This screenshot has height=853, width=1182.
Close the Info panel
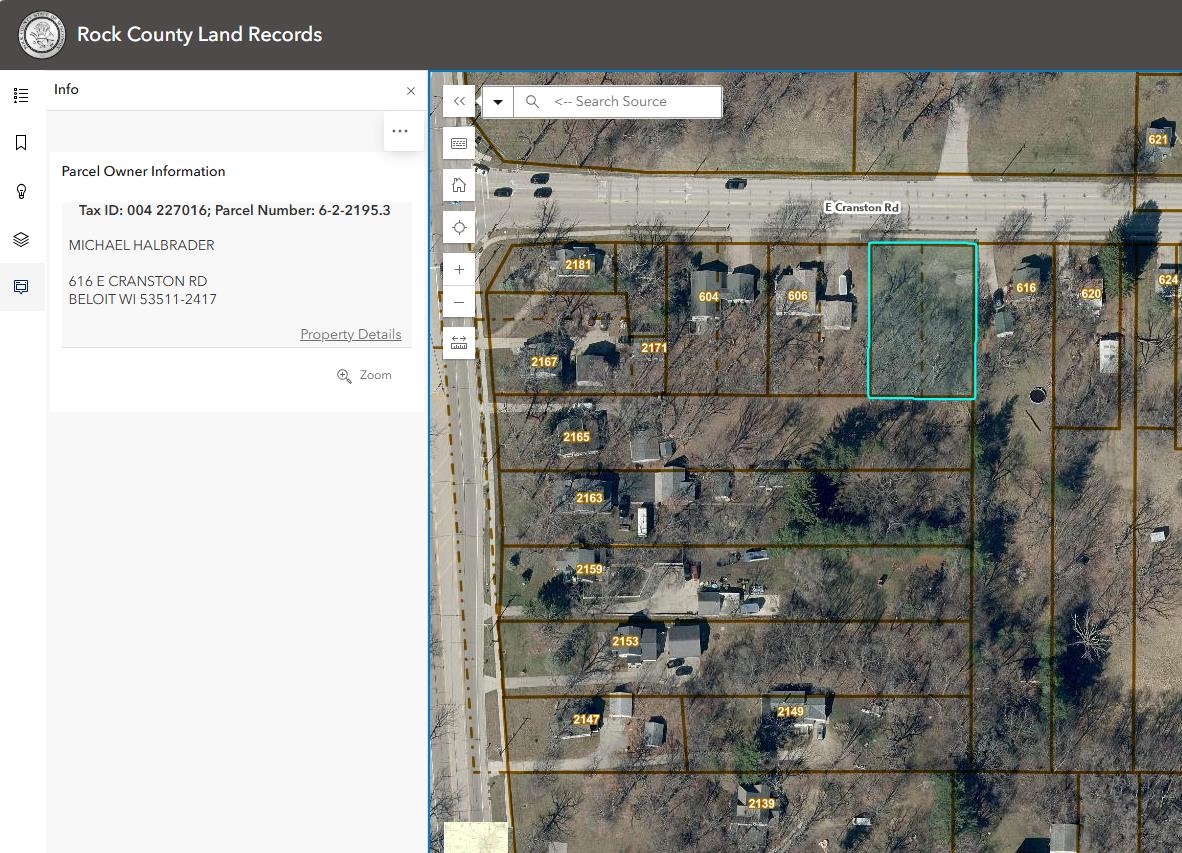click(x=411, y=91)
